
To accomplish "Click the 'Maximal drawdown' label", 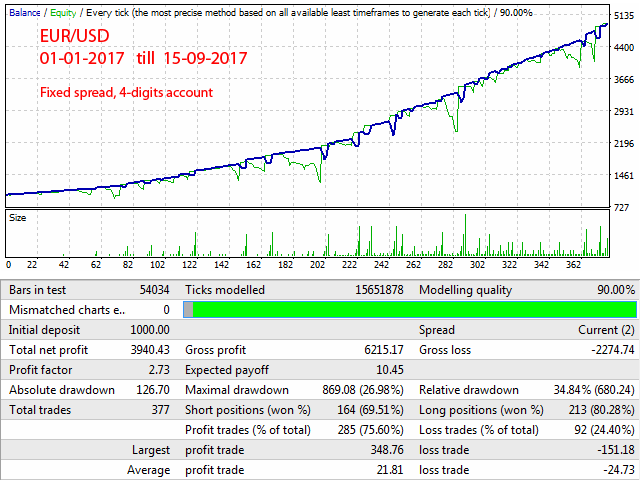I will 237,390.
